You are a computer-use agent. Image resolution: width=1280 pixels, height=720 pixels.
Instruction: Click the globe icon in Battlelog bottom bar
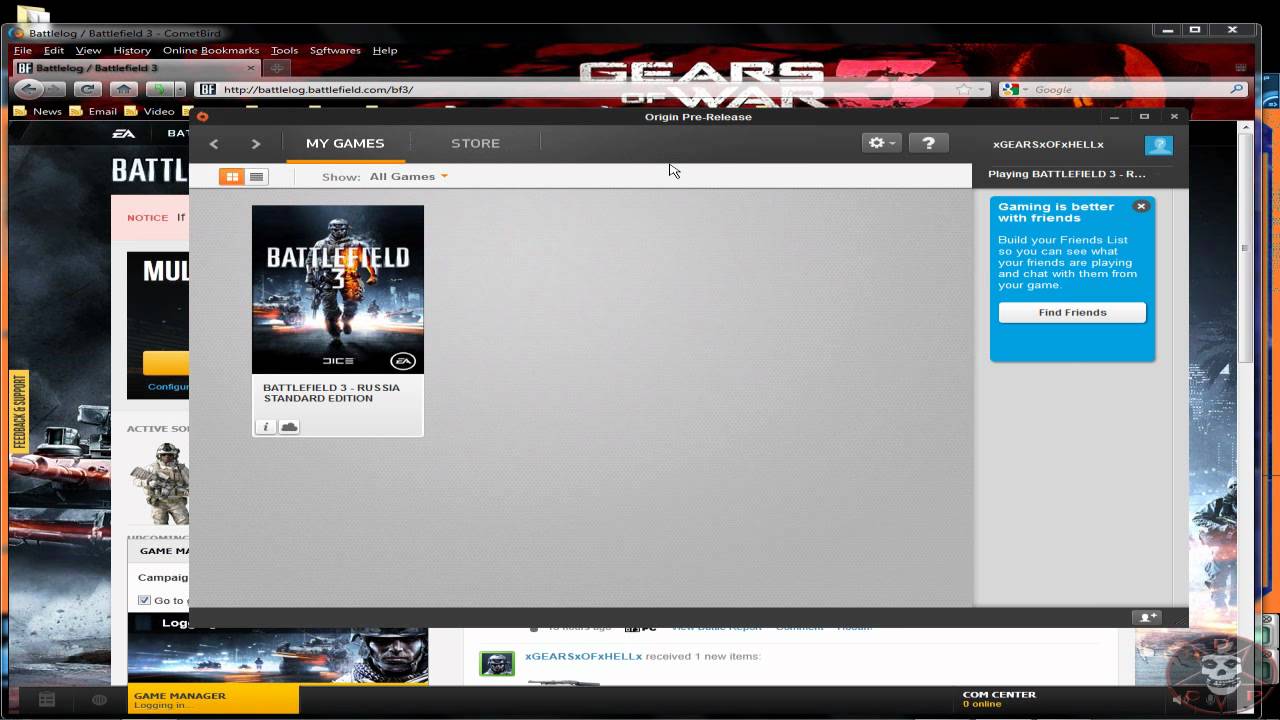coord(99,700)
